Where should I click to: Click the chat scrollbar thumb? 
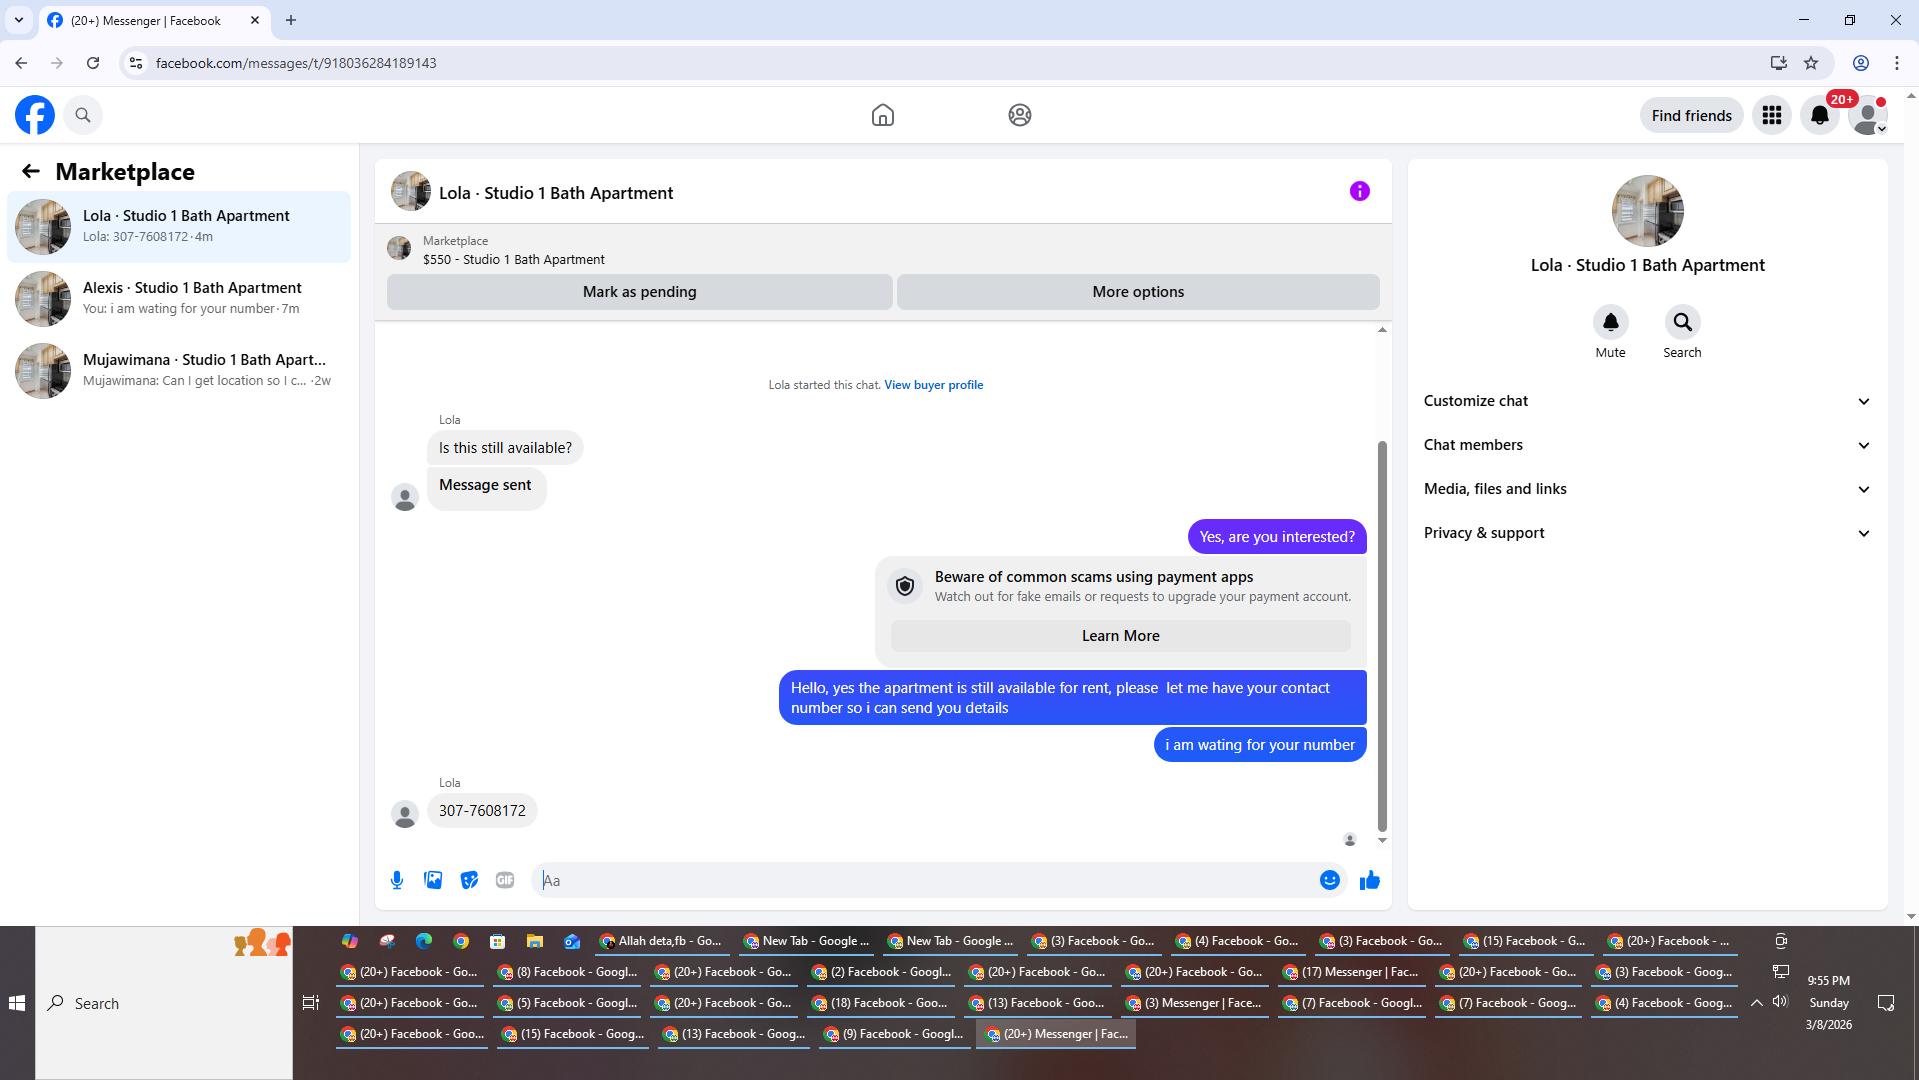click(1382, 635)
